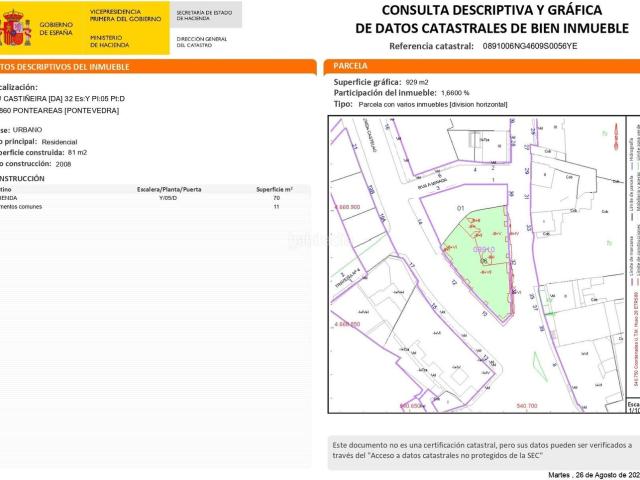This screenshot has width=640, height=480.
Task: Click 'DE DATOS CATASTRALES DE BIEN INMUEBLE' line
Action: tap(492, 28)
